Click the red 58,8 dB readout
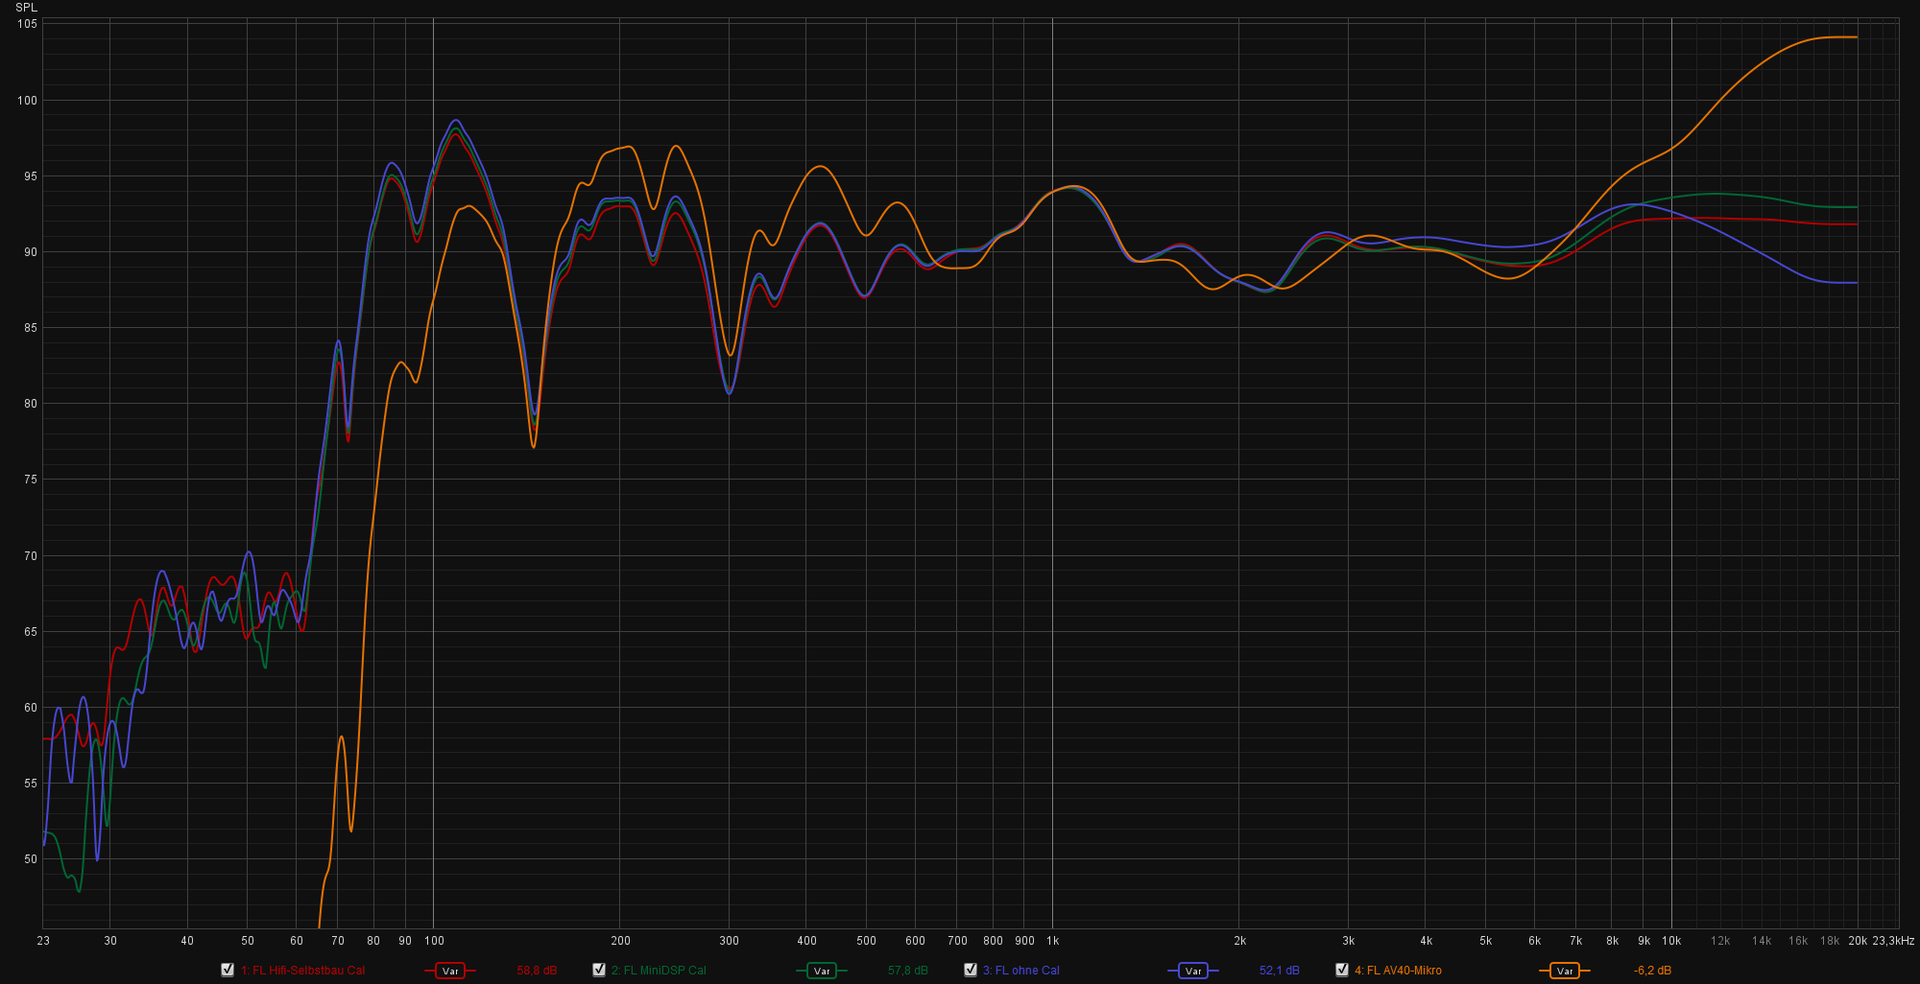Image resolution: width=1920 pixels, height=984 pixels. tap(536, 971)
